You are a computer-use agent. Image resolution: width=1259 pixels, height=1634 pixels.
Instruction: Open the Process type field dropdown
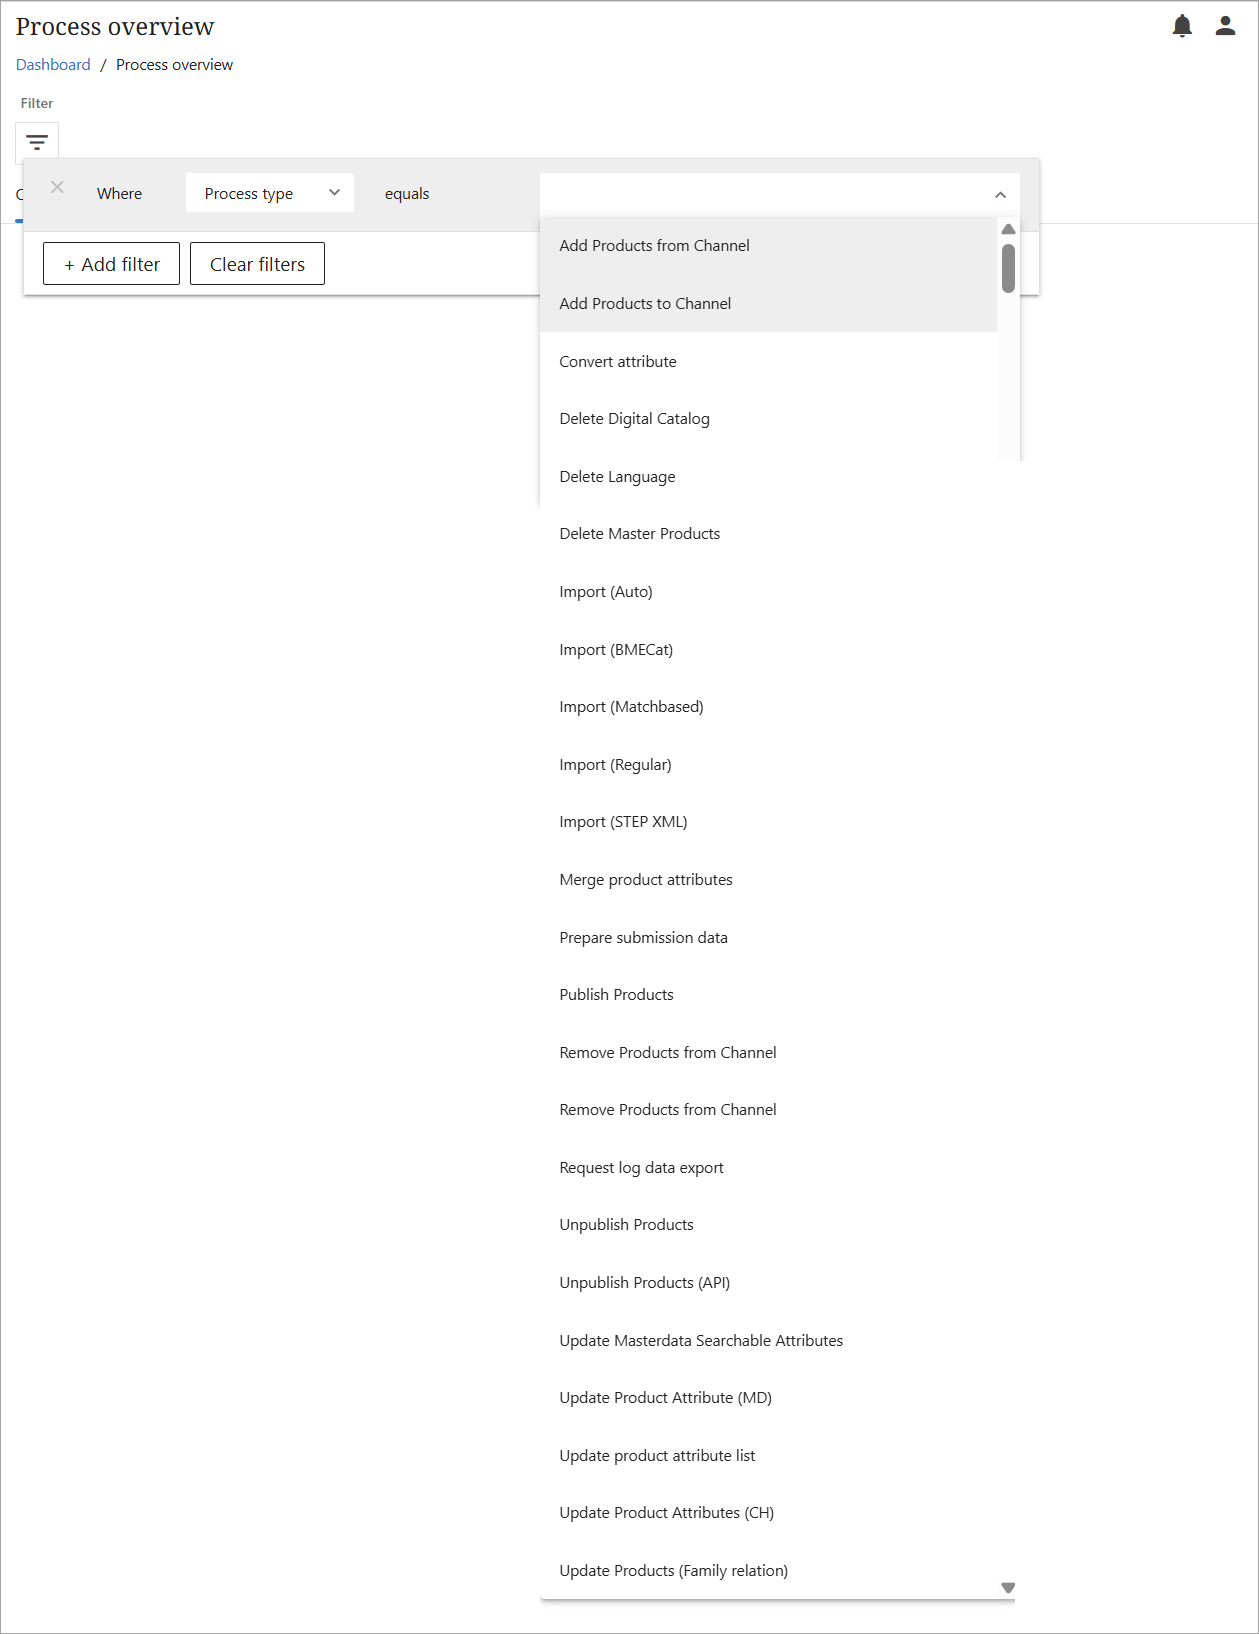pos(269,193)
